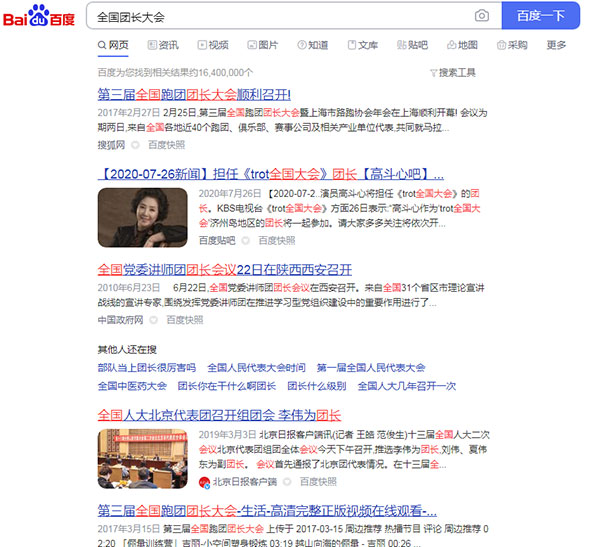The height and width of the screenshot is (547, 600).
Task: Open the 视频 video search tab
Action: [213, 45]
